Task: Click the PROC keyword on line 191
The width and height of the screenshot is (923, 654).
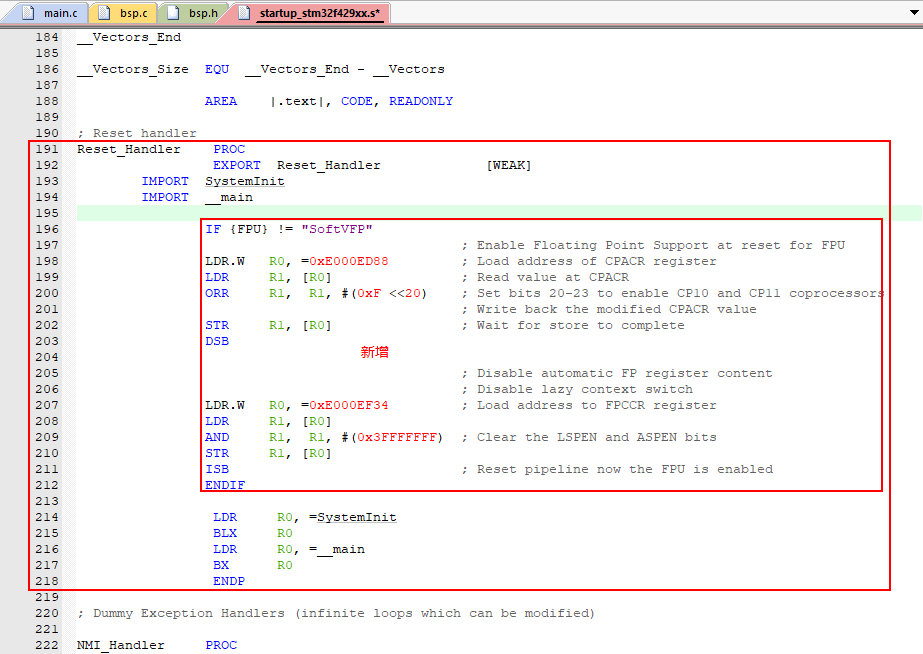Action: 229,150
